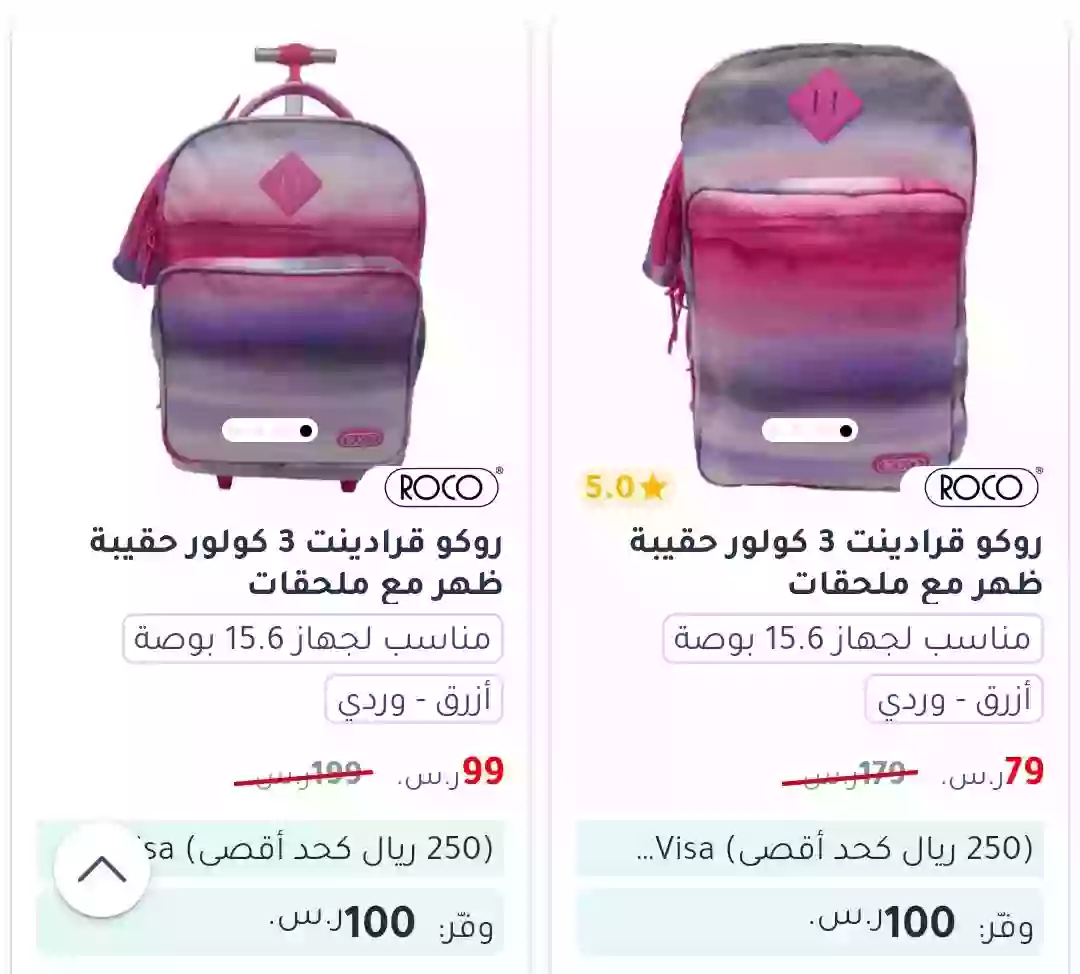Image resolution: width=1080 pixels, height=974 pixels.
Task: Open Visa 250 riyal offer on trolley bag
Action: tap(271, 849)
